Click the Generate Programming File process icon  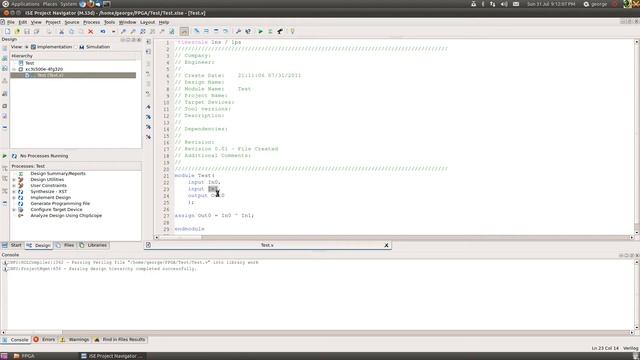click(x=20, y=203)
